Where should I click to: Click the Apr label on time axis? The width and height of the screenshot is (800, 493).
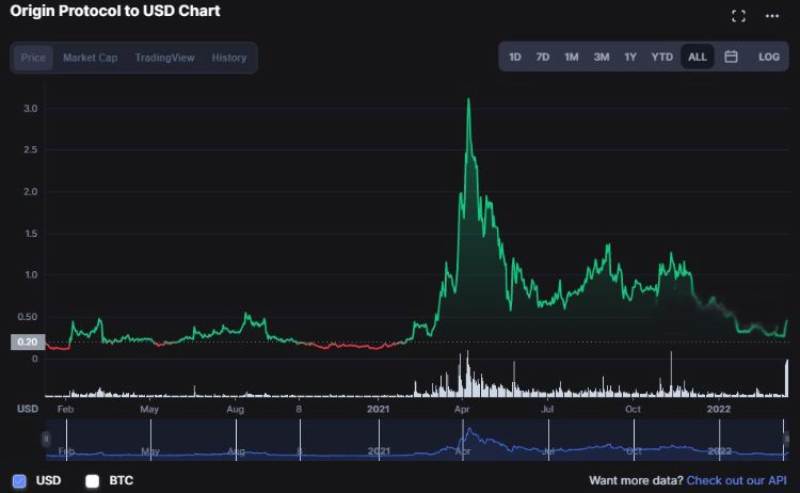(x=462, y=409)
